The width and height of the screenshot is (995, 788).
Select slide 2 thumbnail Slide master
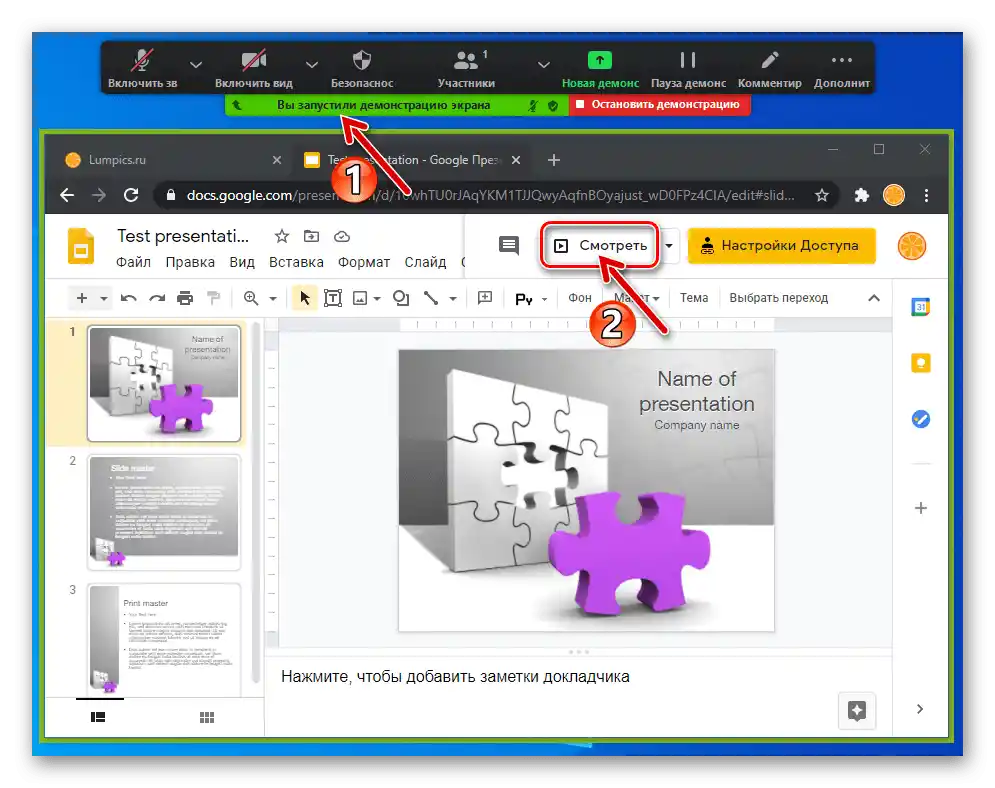(164, 511)
